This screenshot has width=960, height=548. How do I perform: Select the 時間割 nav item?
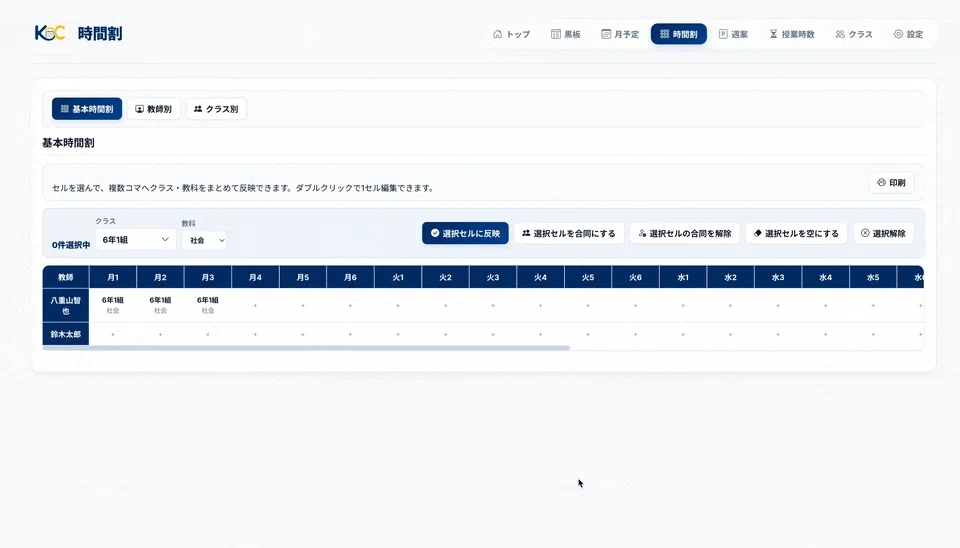[678, 34]
